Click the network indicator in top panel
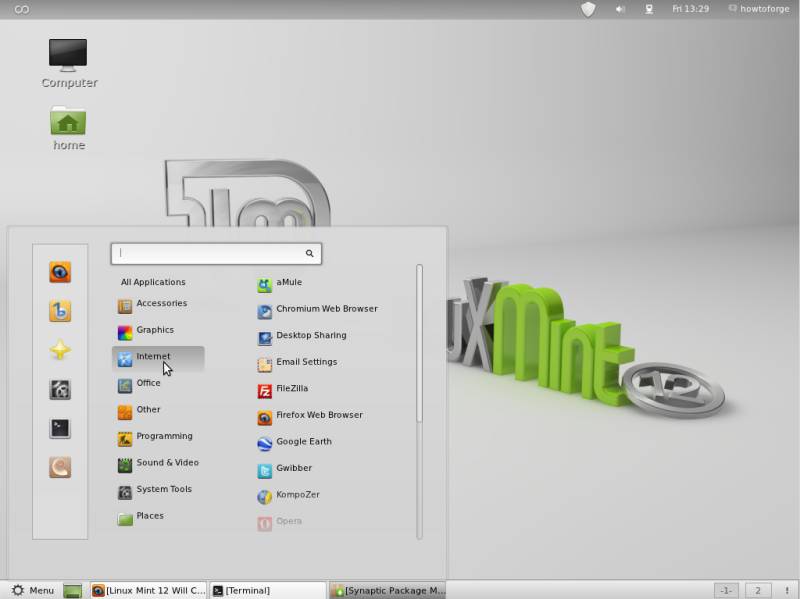 649,9
